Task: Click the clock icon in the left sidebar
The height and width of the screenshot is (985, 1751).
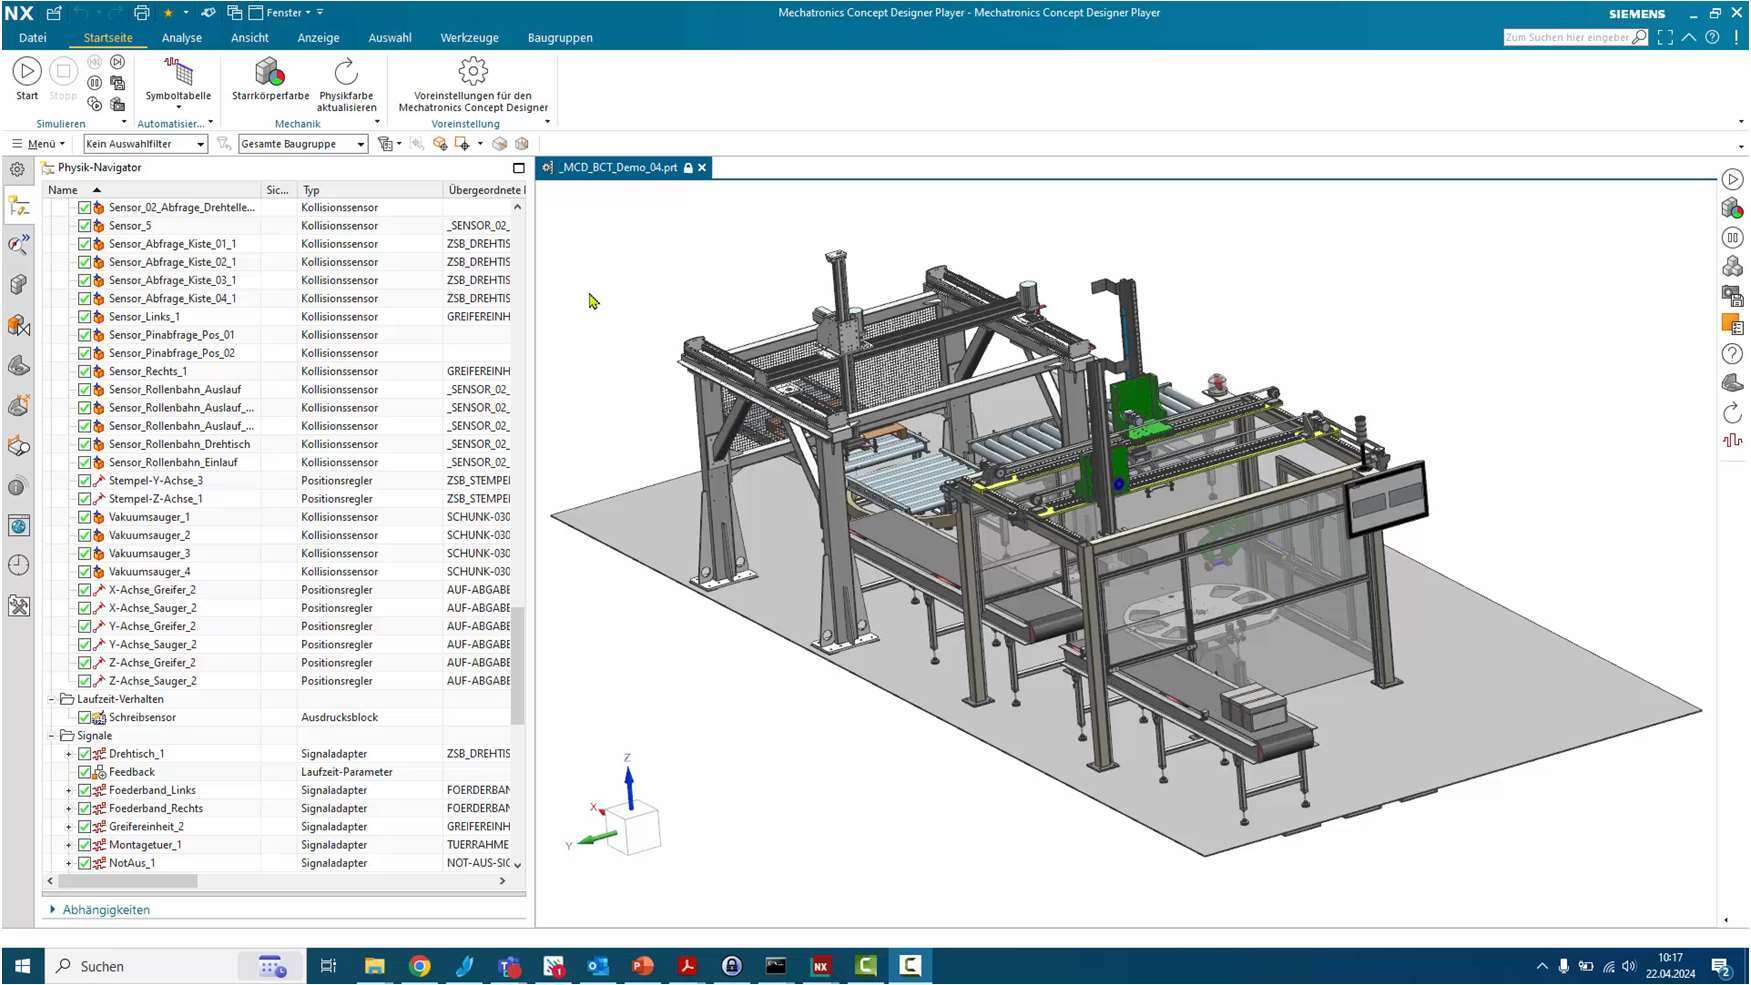Action: (19, 565)
